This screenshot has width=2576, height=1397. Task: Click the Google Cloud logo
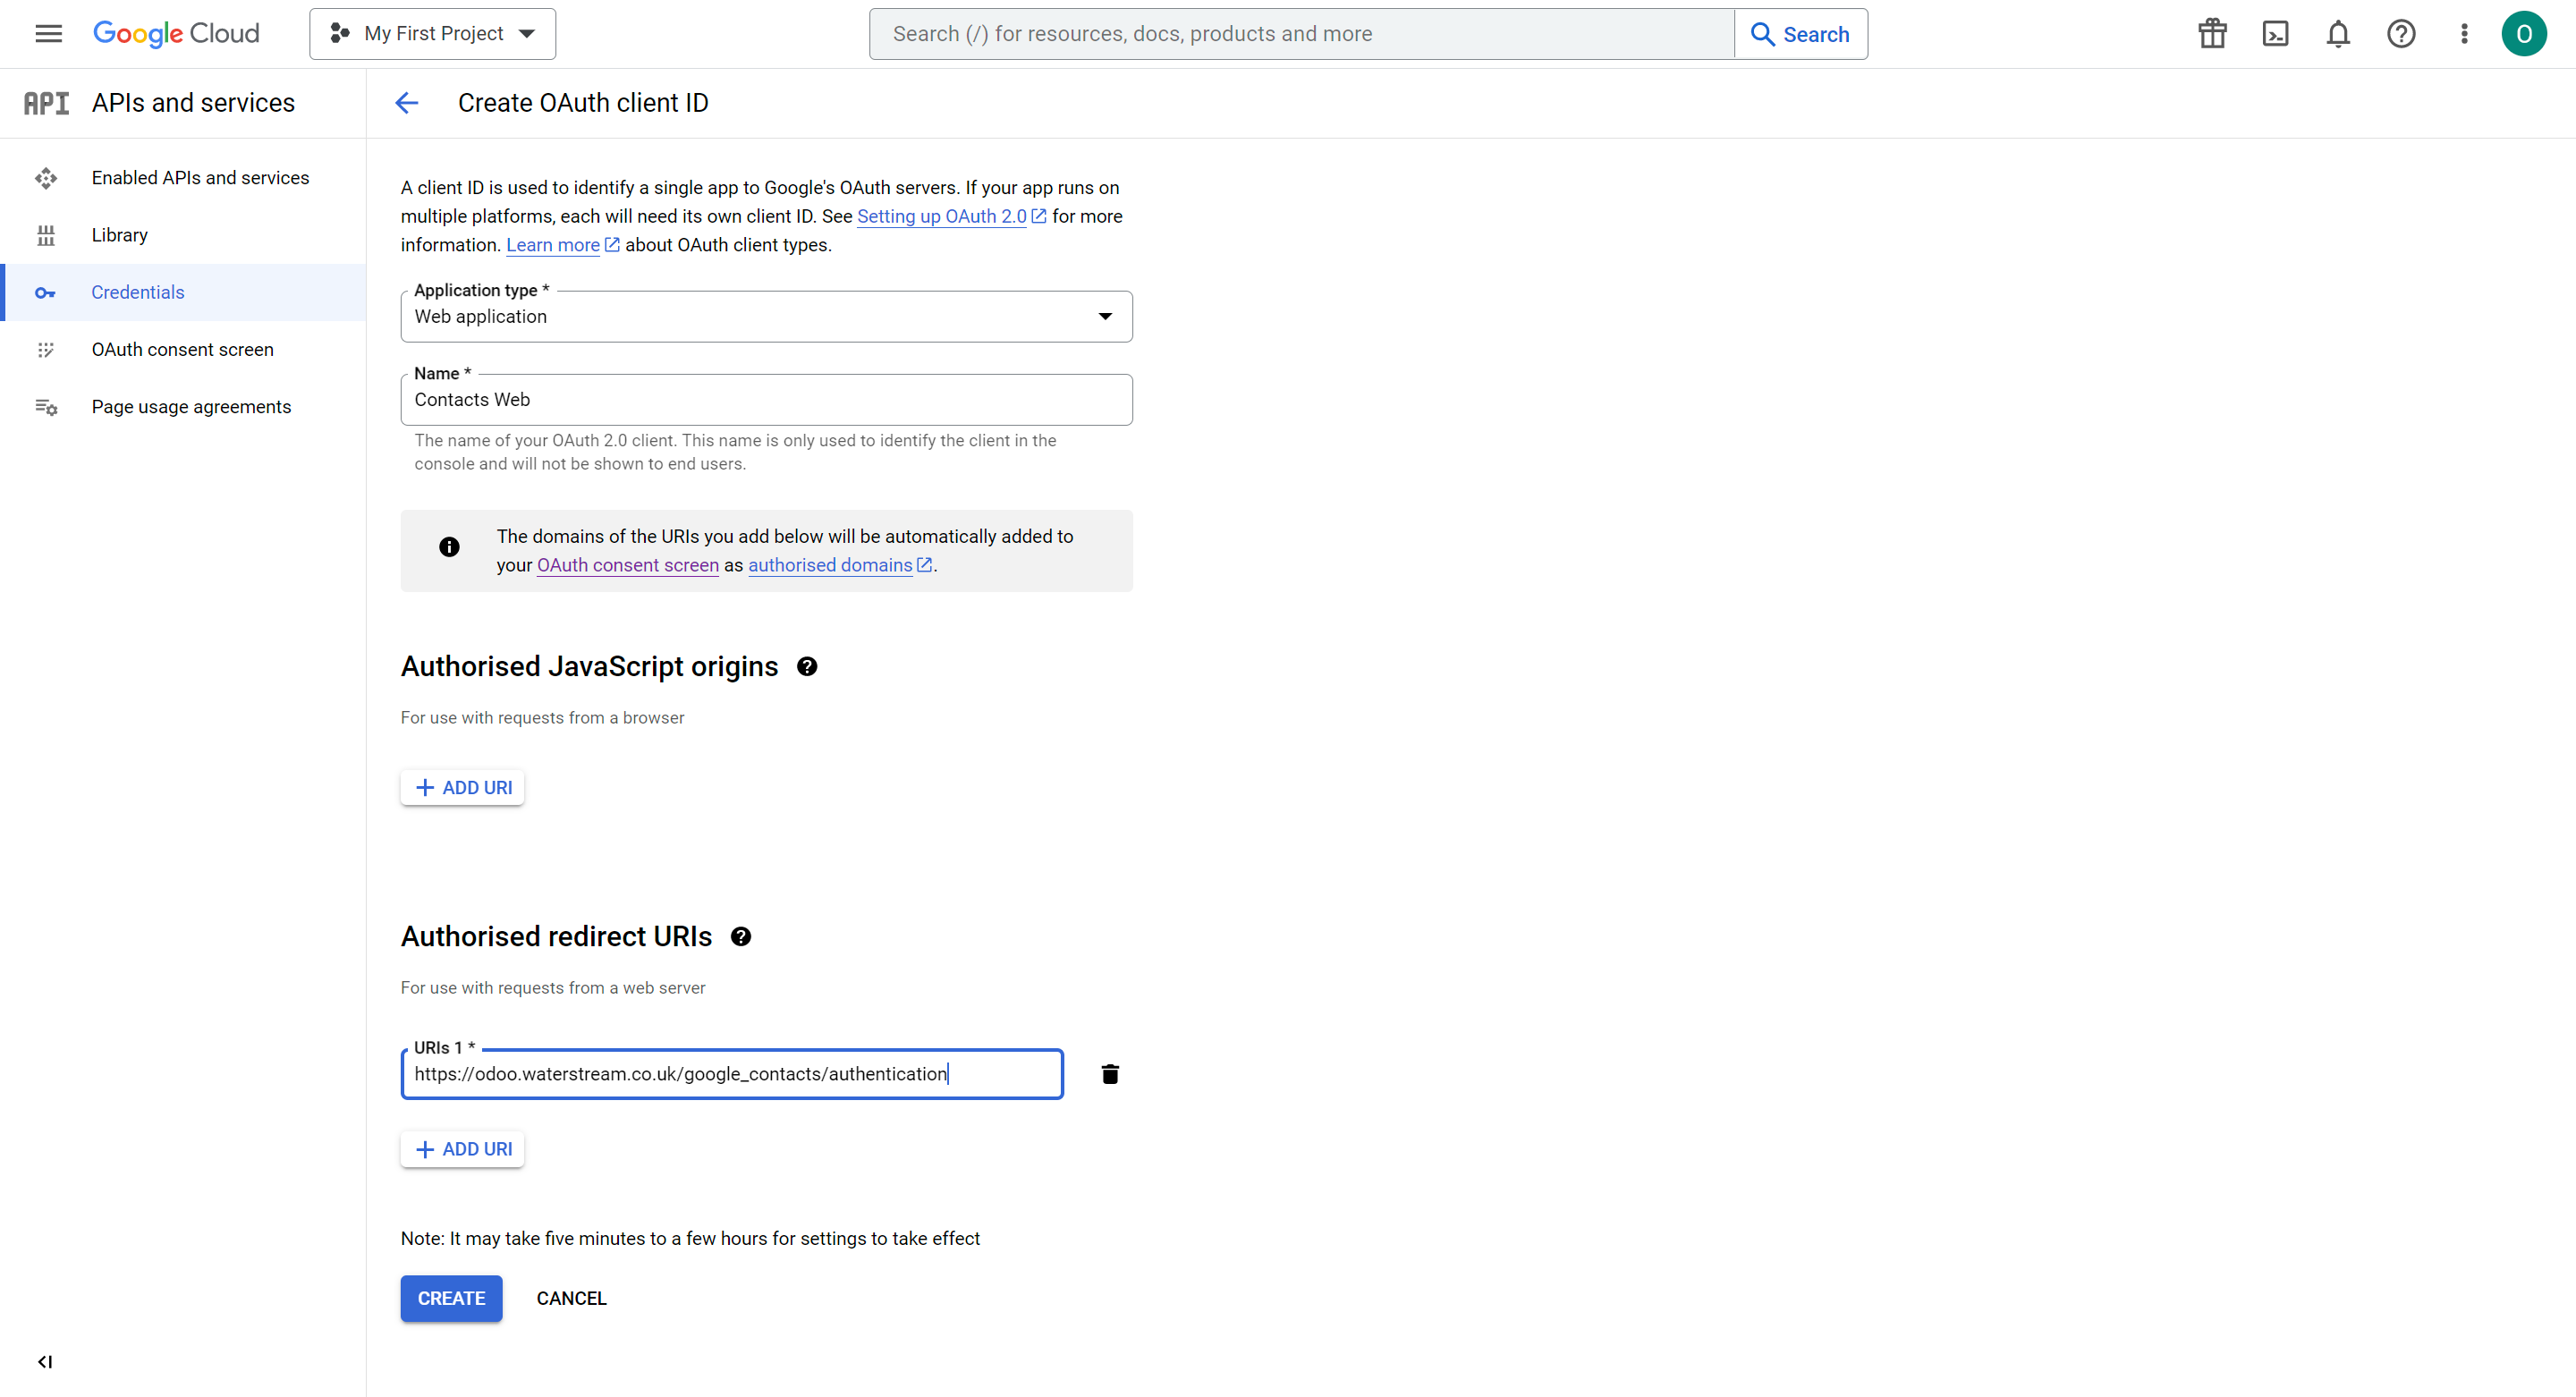click(x=176, y=34)
